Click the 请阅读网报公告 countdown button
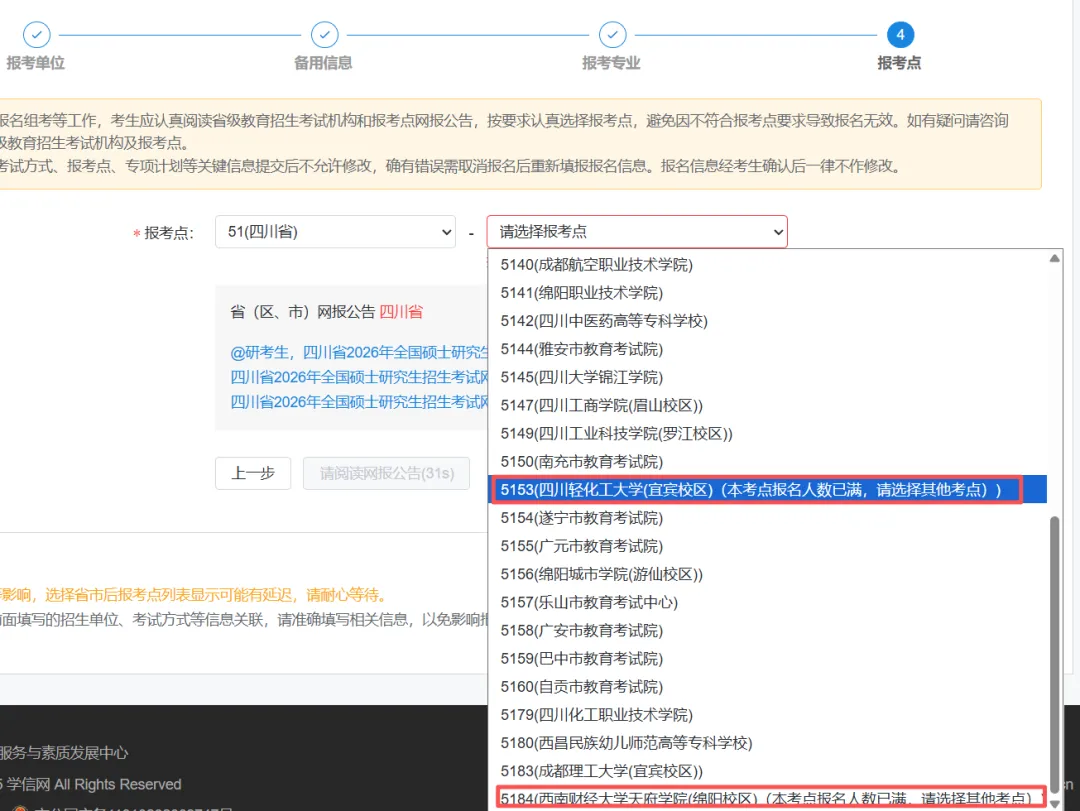Image resolution: width=1080 pixels, height=811 pixels. pyautogui.click(x=387, y=473)
